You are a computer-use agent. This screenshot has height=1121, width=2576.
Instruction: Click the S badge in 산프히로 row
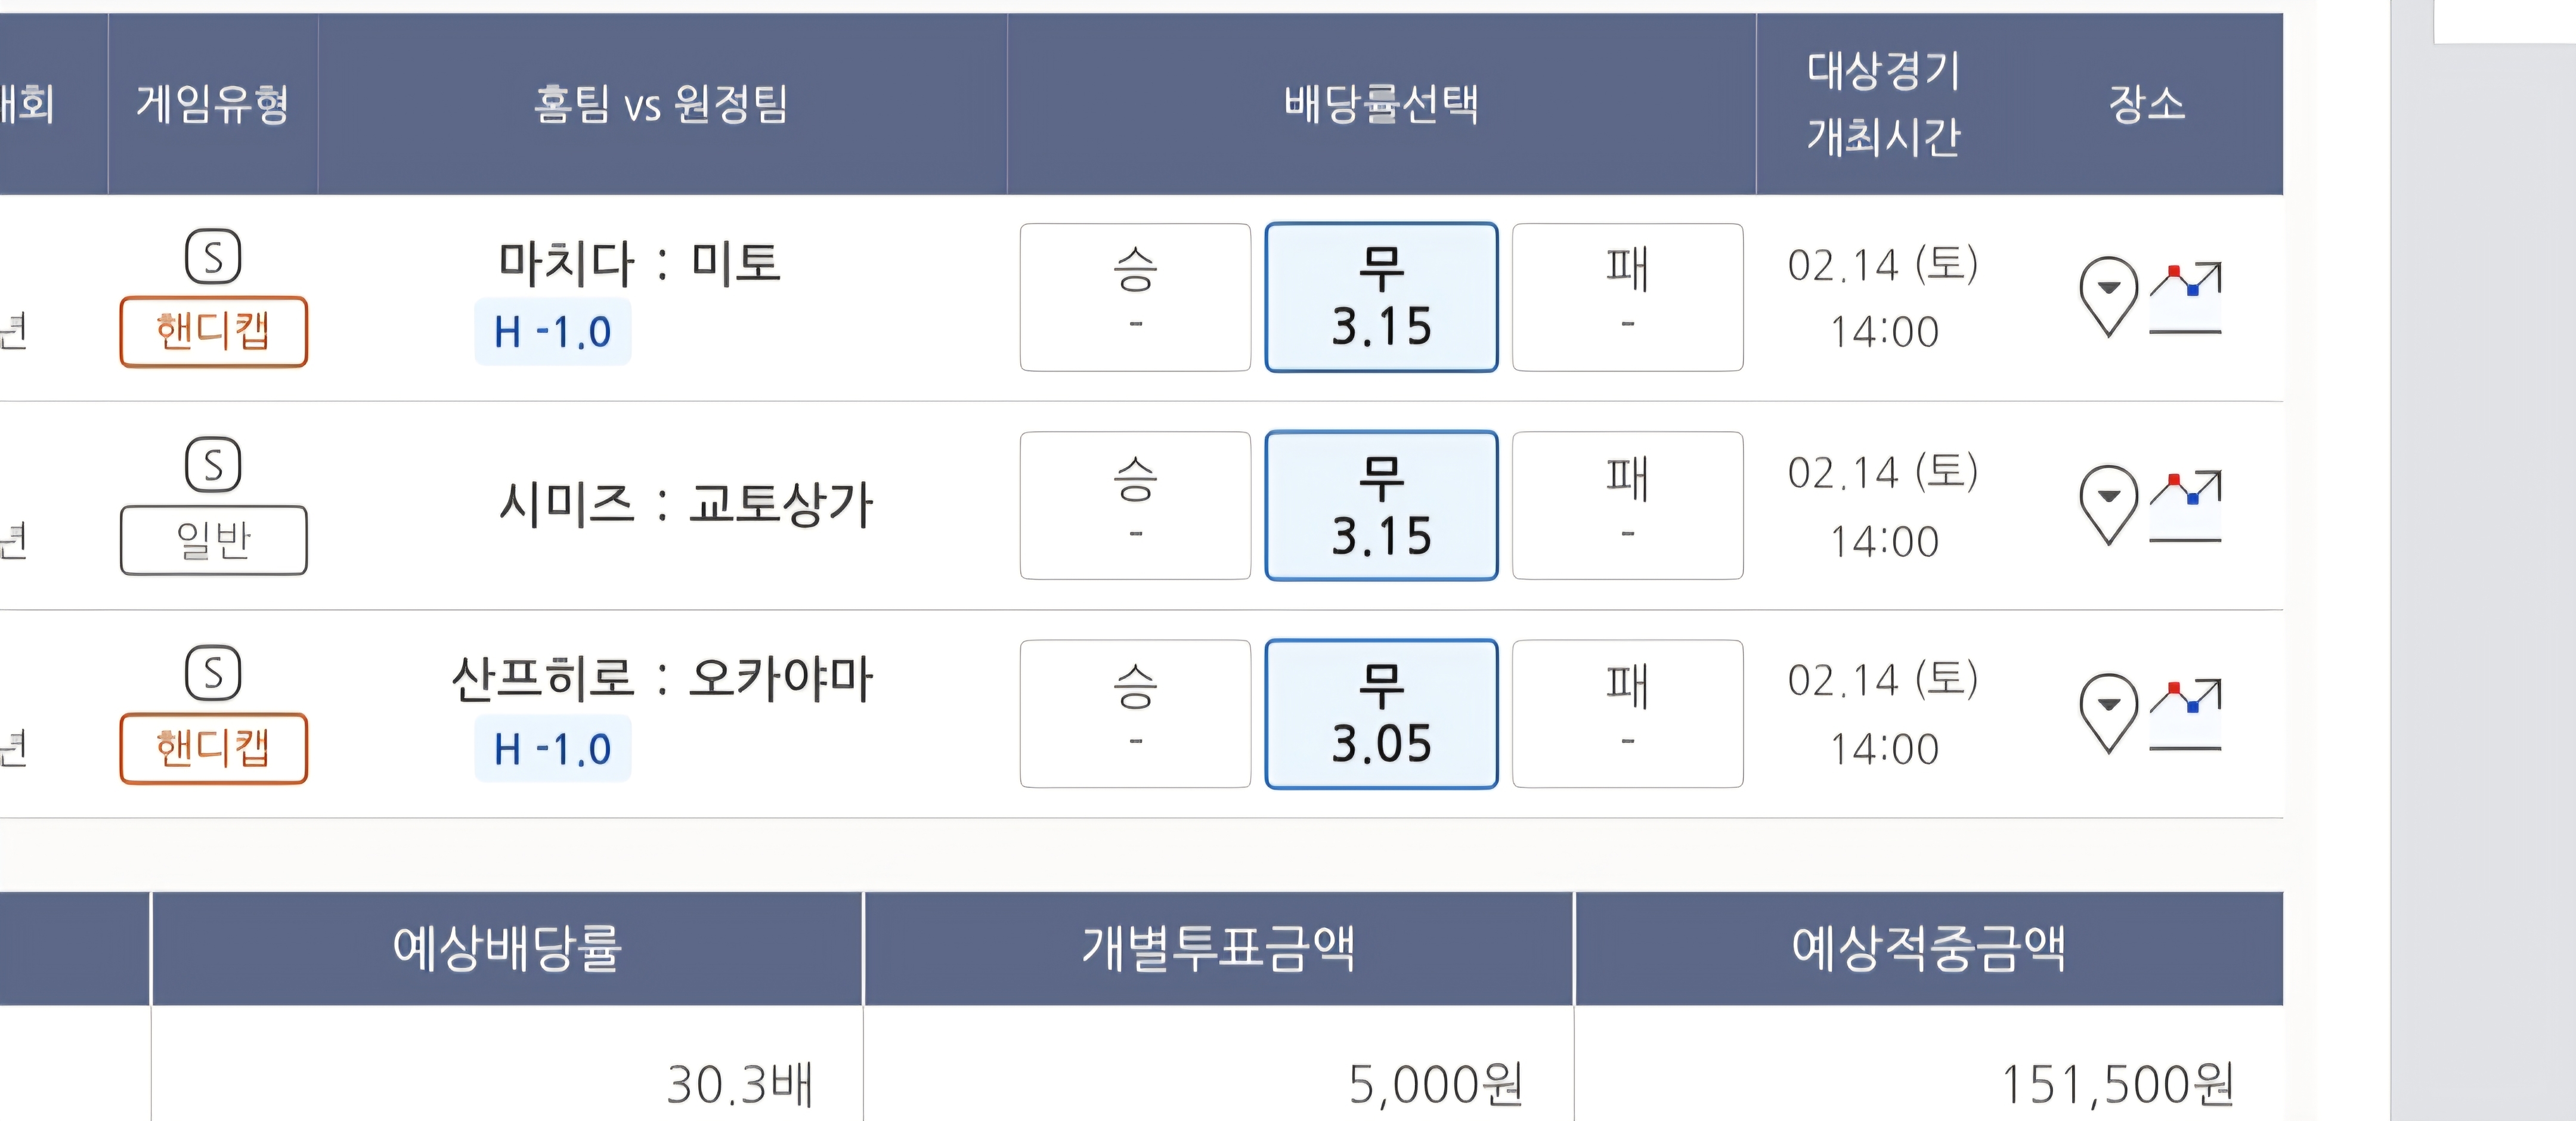click(x=213, y=673)
